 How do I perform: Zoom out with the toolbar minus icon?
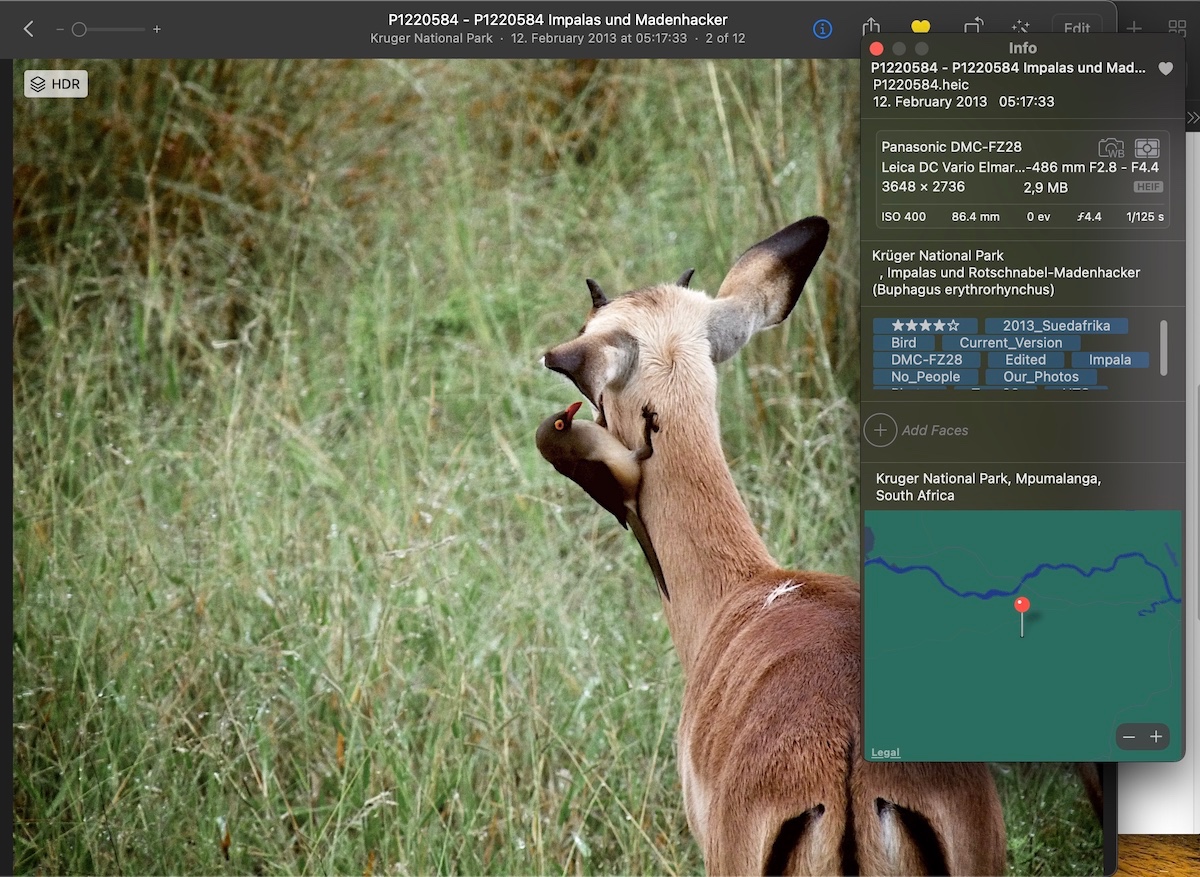click(60, 29)
